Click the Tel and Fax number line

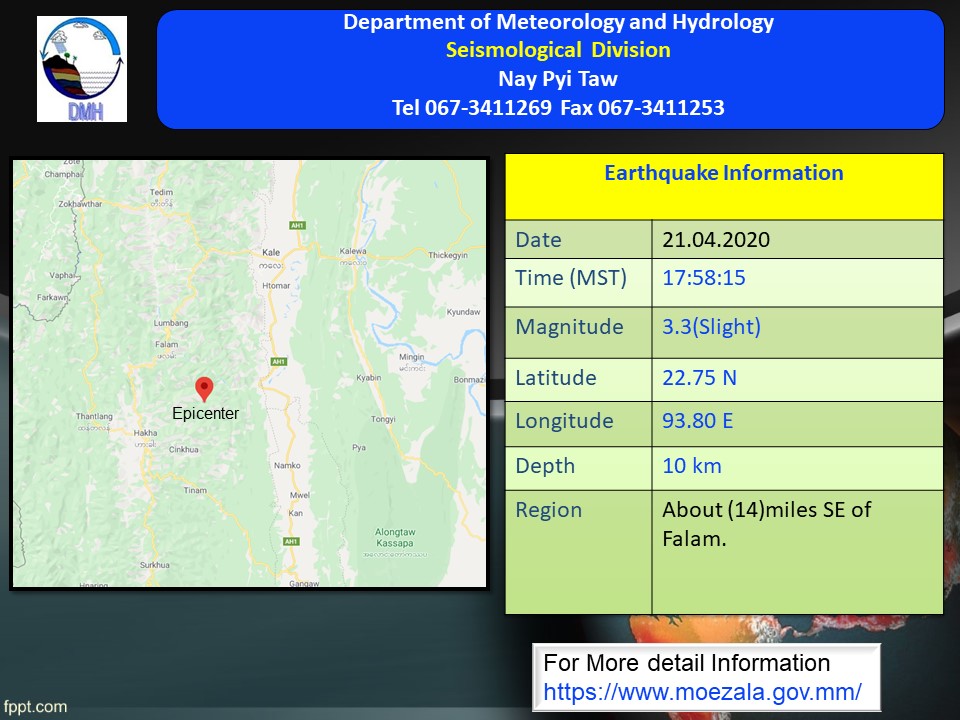click(x=558, y=107)
